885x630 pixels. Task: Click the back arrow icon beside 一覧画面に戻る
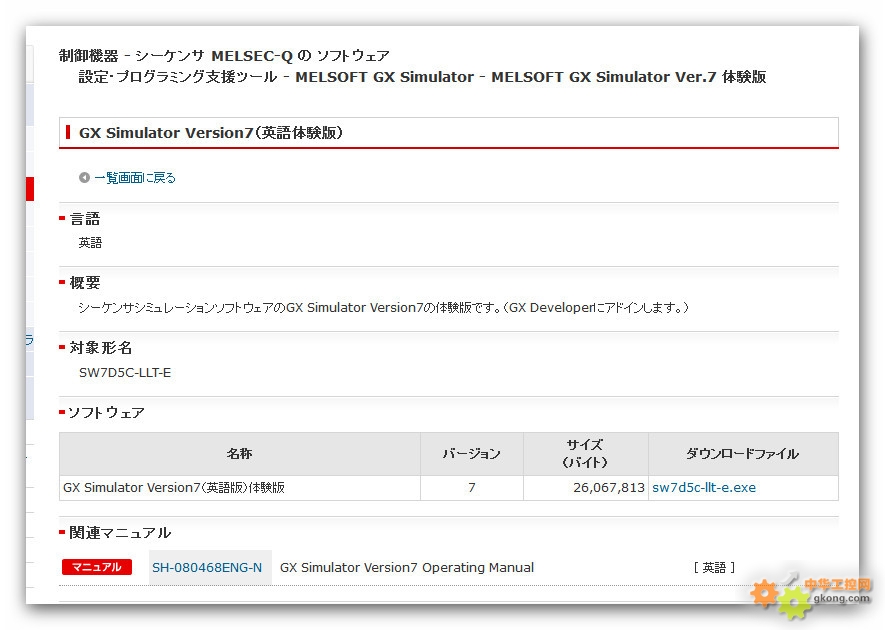pos(84,178)
